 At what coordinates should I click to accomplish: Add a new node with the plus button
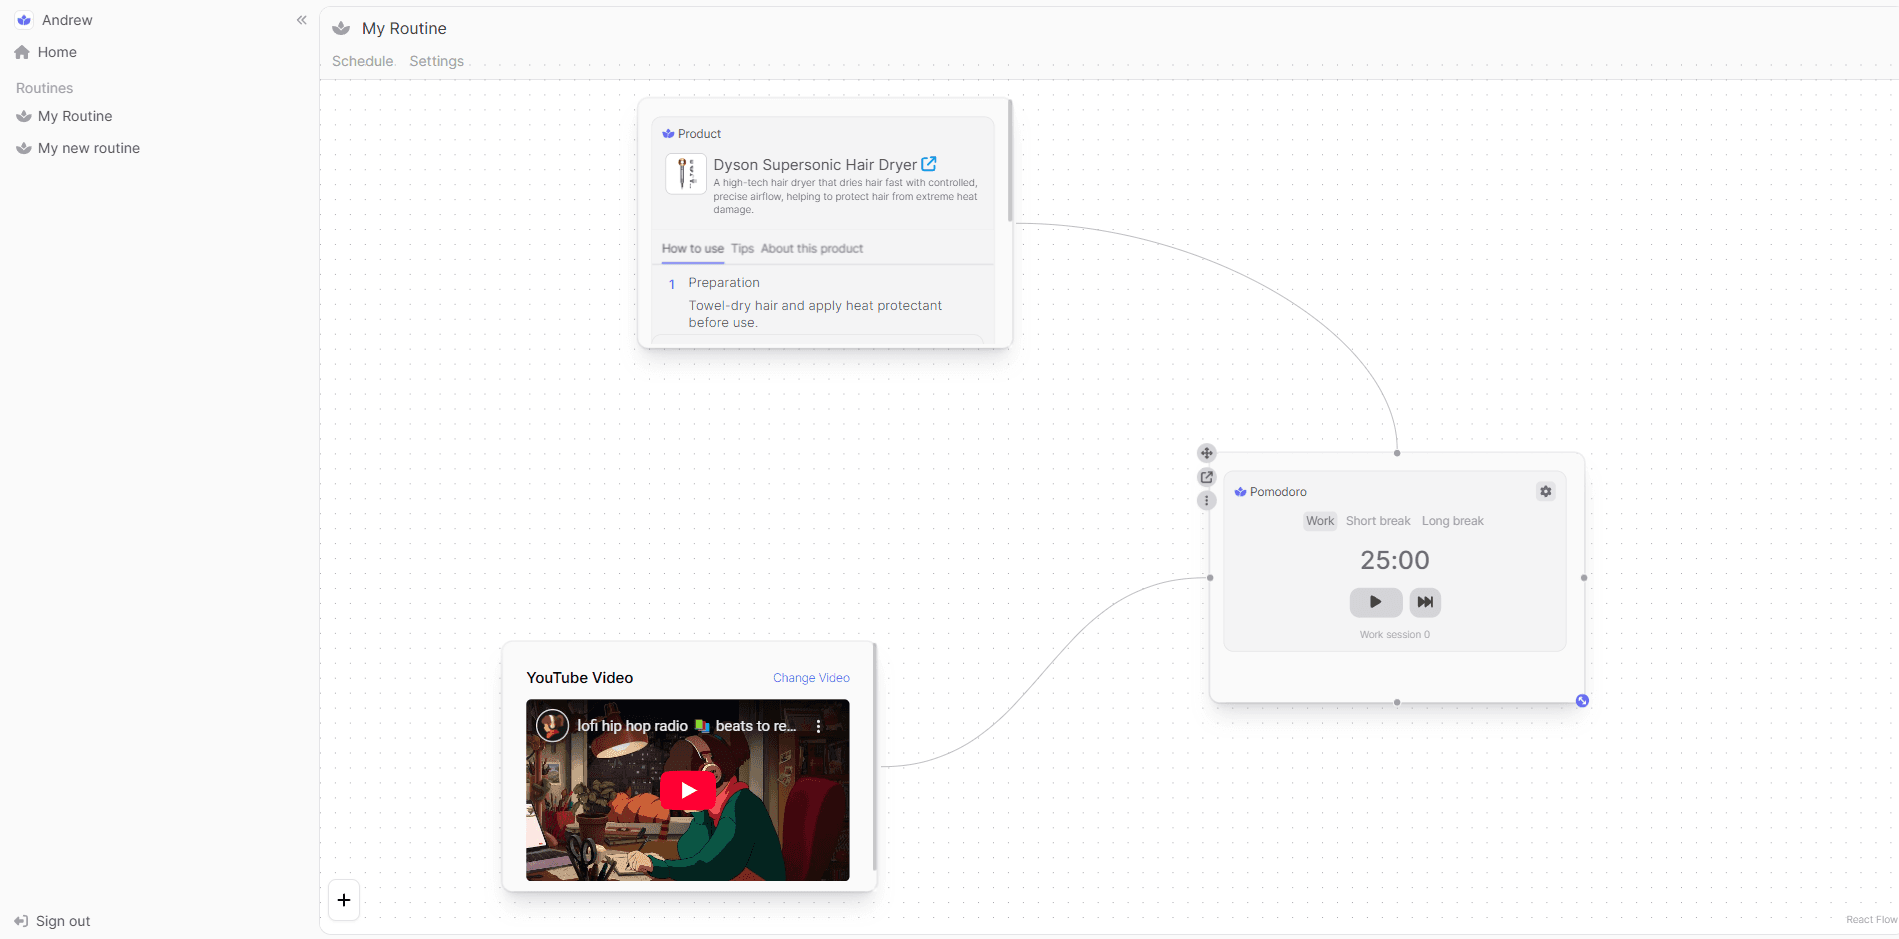pos(344,900)
